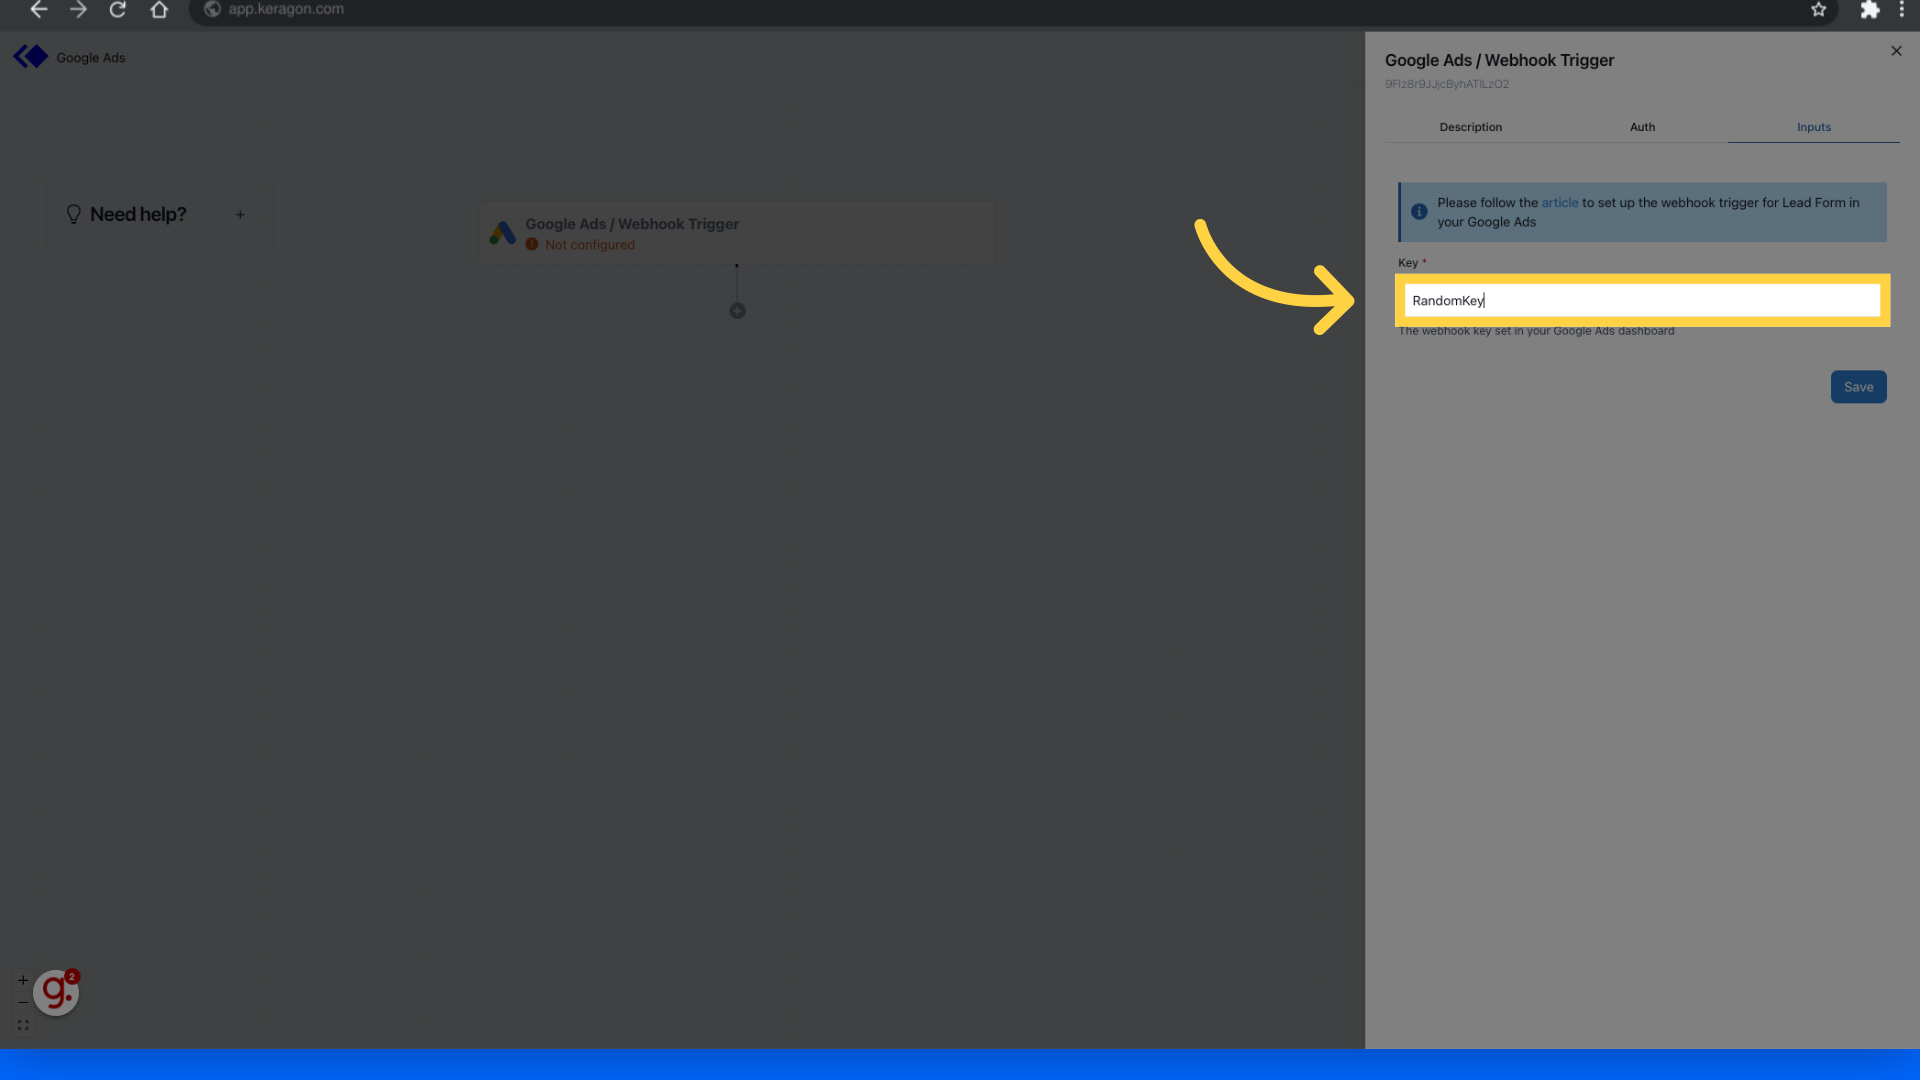Add a step with the plus node
1920x1080 pixels.
coord(737,311)
